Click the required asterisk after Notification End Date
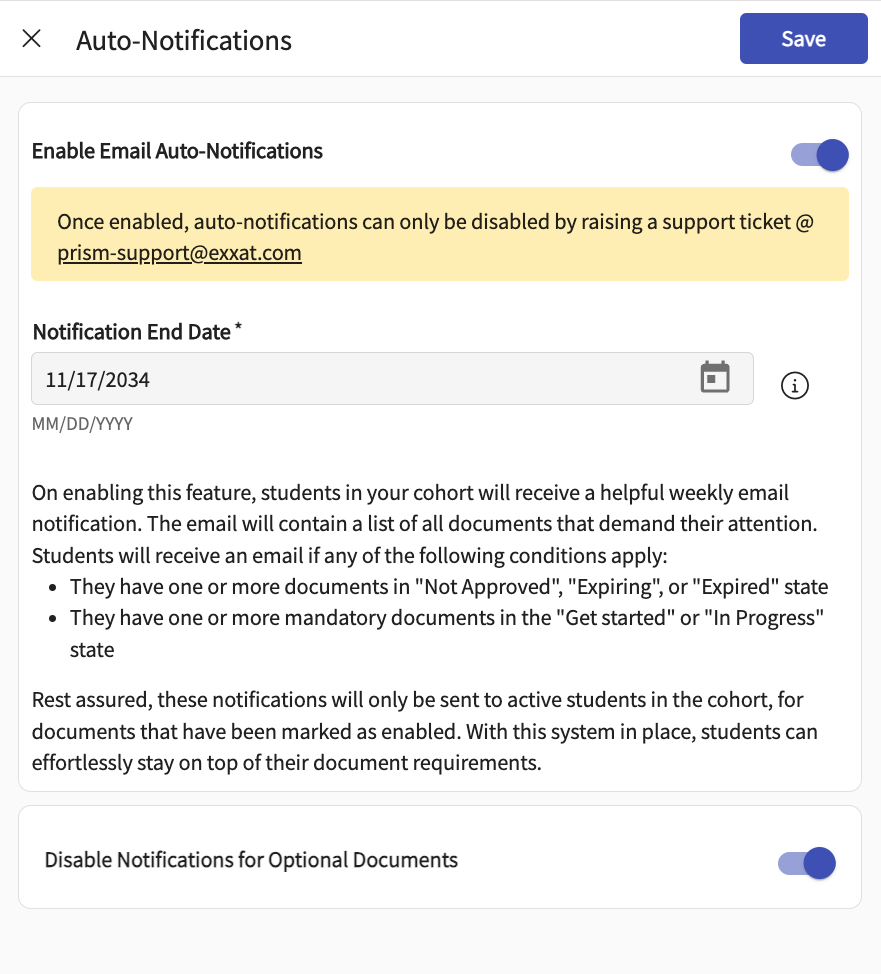The width and height of the screenshot is (881, 974). [238, 330]
